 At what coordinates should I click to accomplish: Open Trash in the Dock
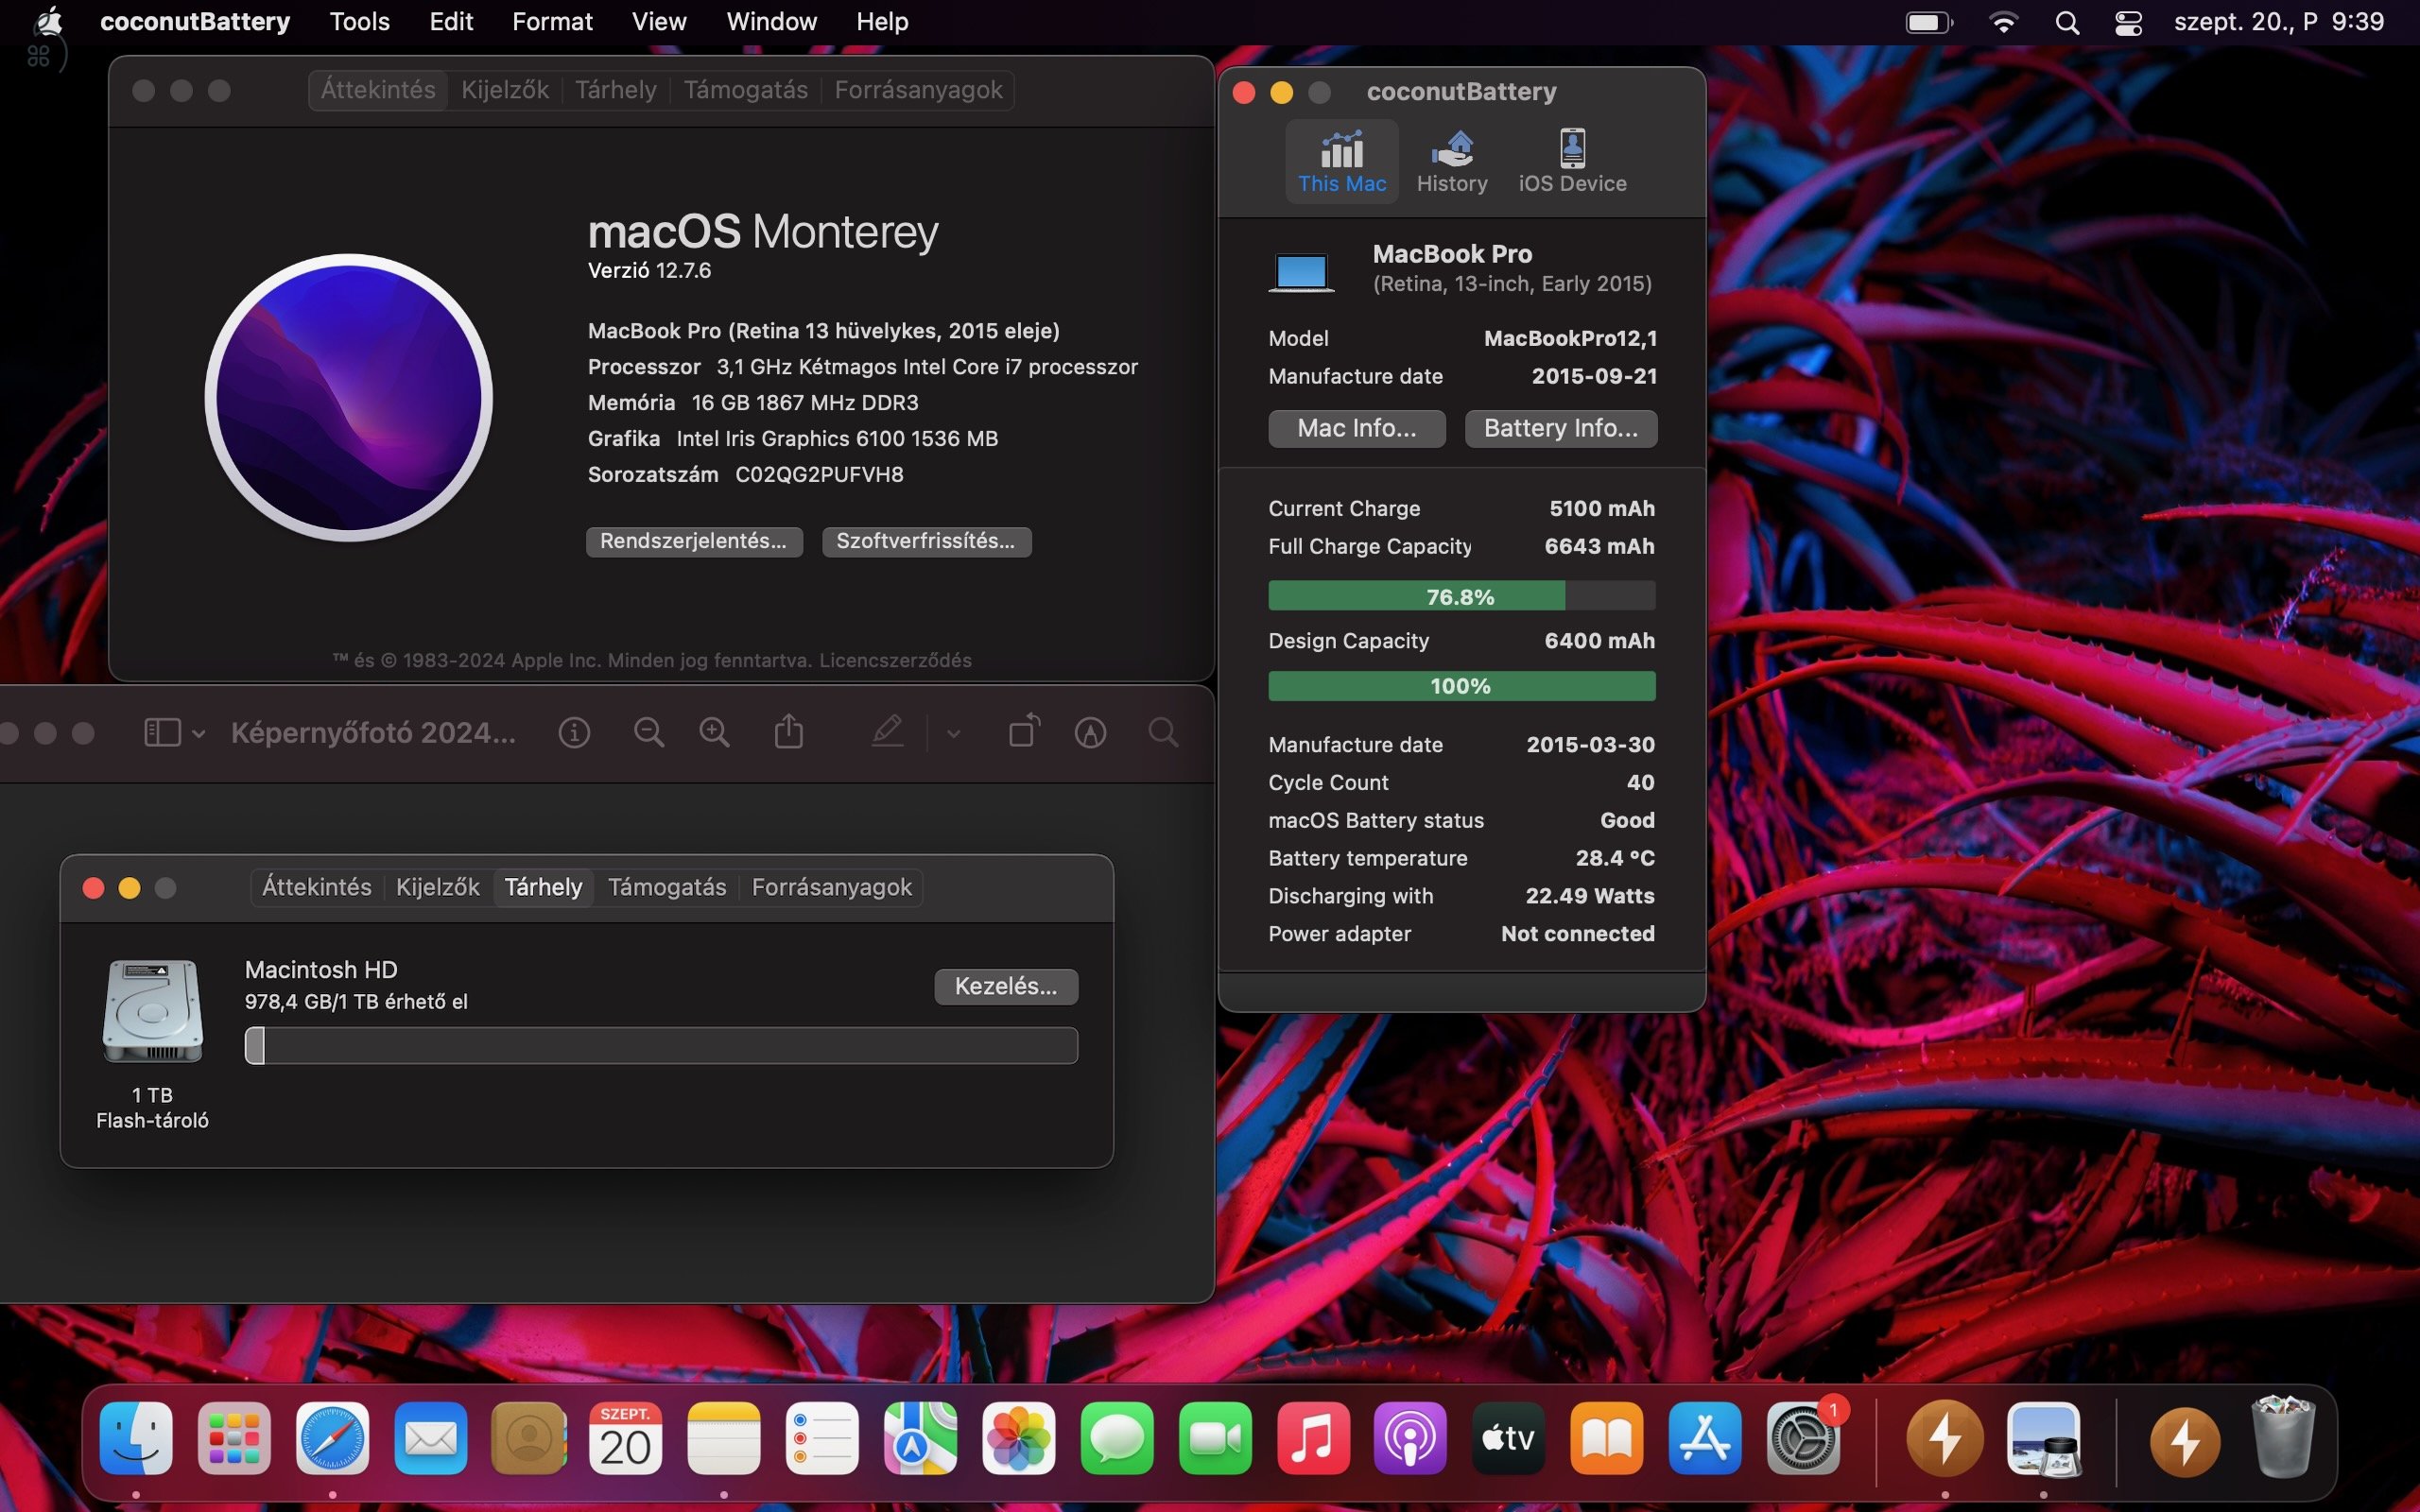(2283, 1437)
